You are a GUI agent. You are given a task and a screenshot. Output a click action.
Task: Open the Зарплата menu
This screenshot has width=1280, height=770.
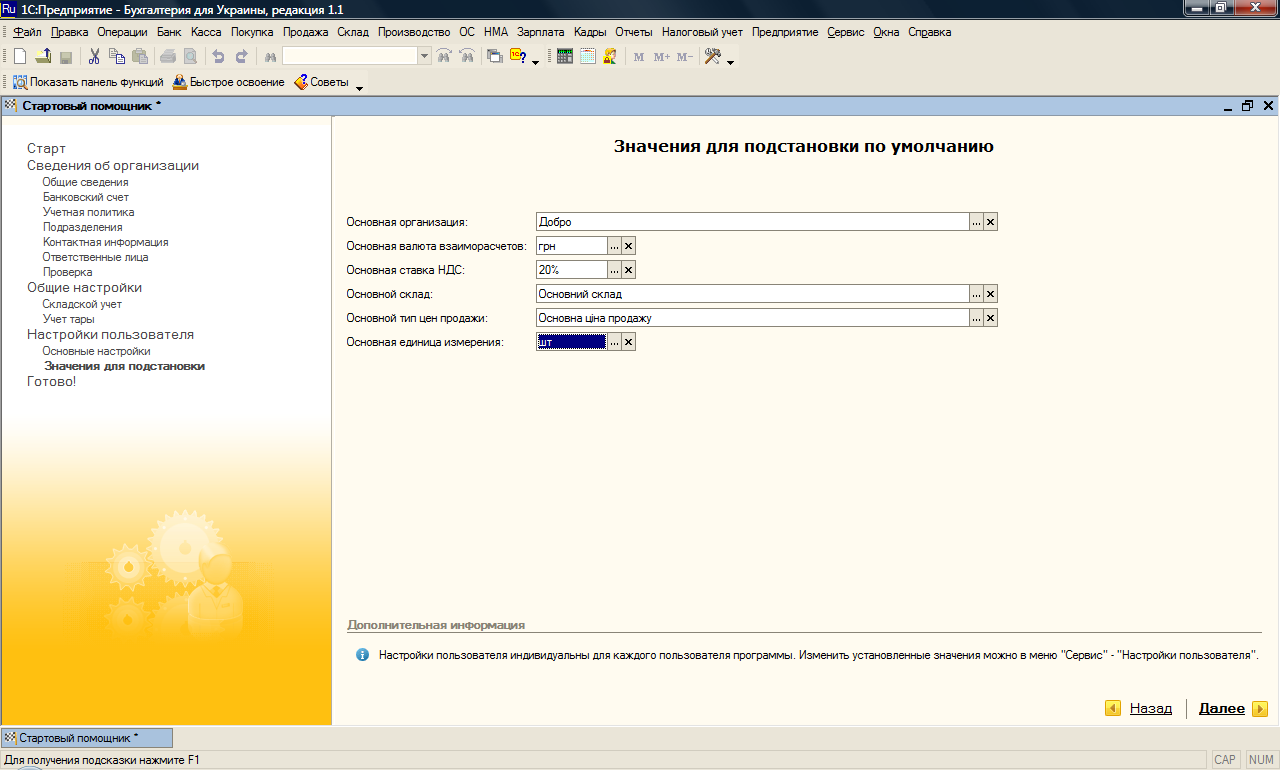[541, 32]
